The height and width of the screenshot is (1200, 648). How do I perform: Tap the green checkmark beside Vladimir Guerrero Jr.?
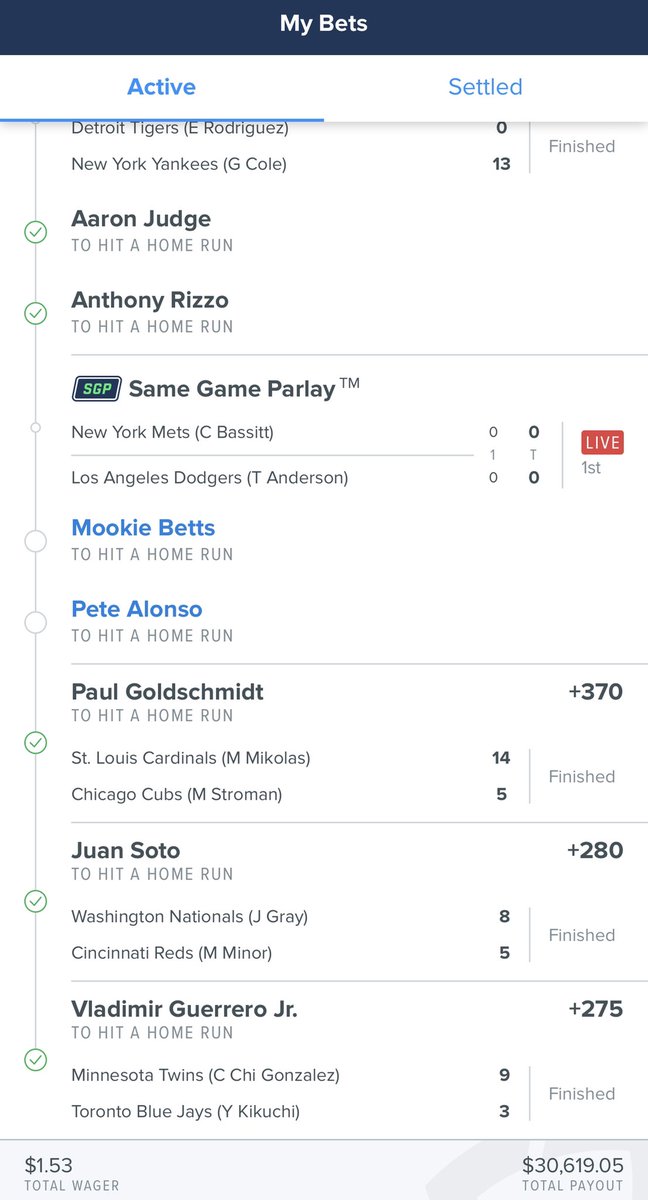pyautogui.click(x=35, y=1059)
